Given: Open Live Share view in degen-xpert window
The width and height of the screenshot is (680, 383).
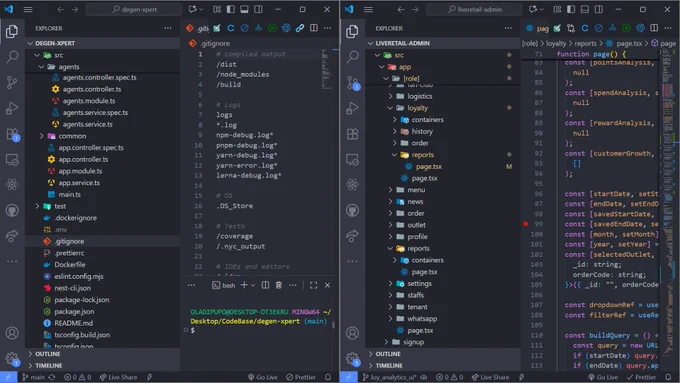Looking at the screenshot, I should coord(12,236).
